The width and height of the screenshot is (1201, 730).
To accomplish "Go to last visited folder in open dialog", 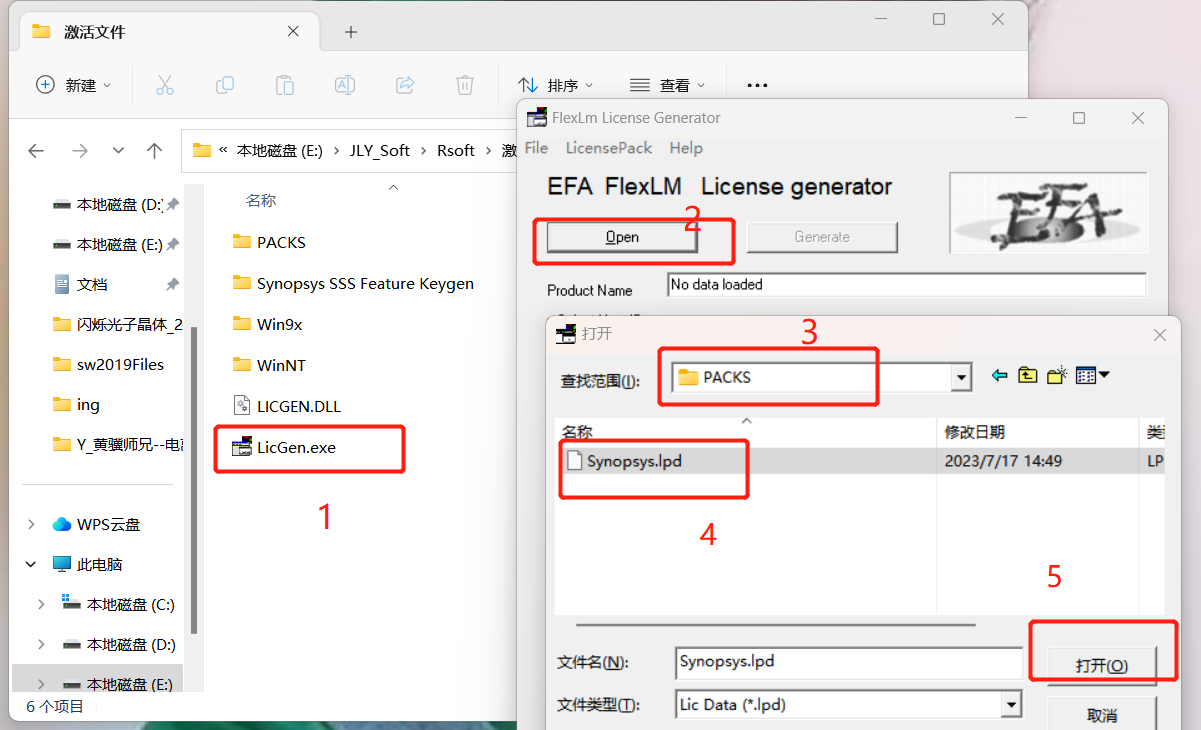I will pyautogui.click(x=999, y=376).
